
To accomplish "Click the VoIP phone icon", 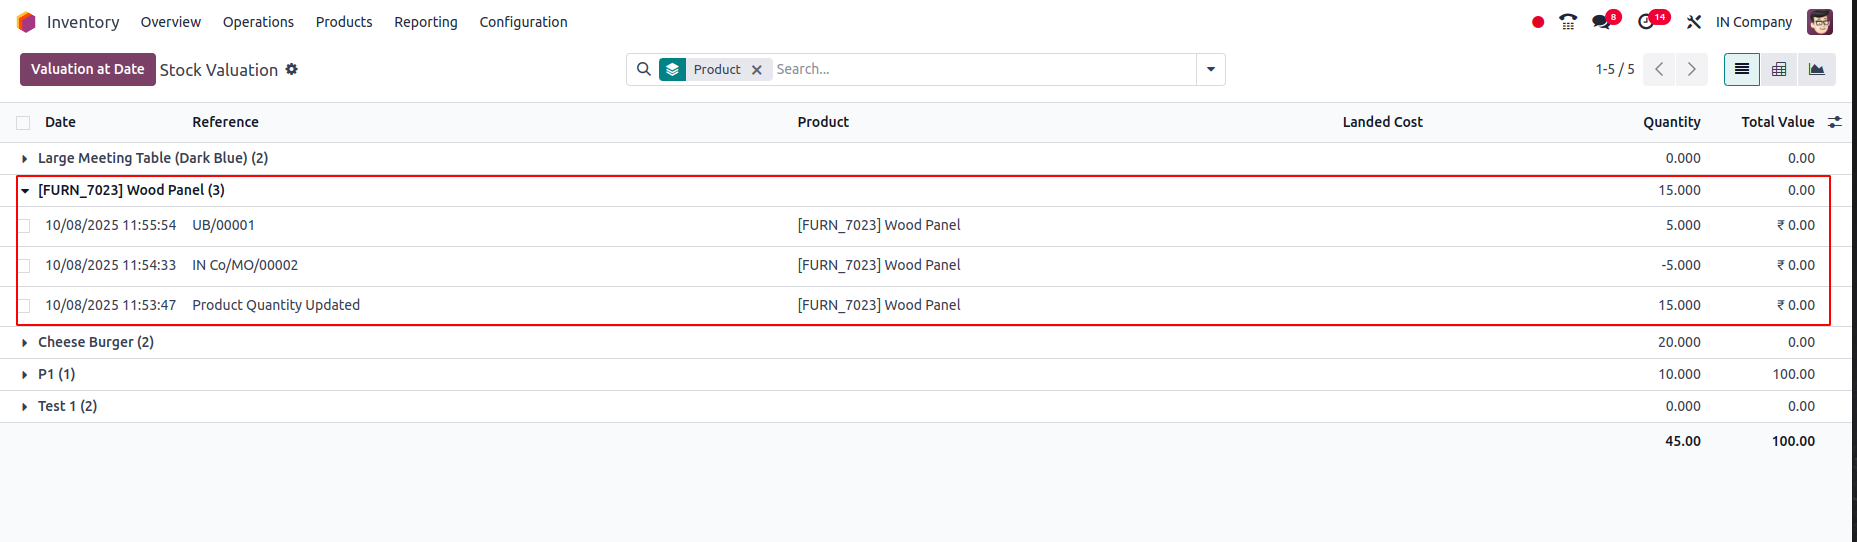I will [1568, 22].
